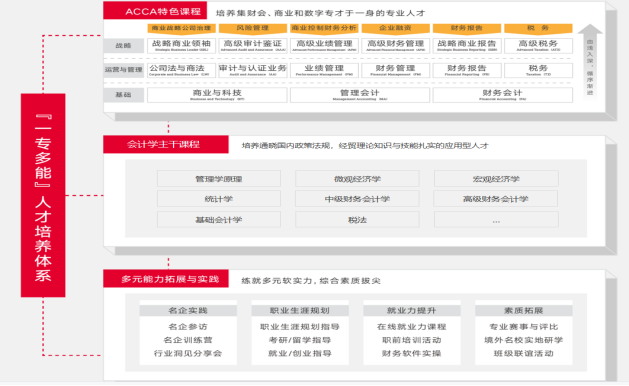Click the gray 战略 row label
The image size is (629, 386).
pos(124,46)
